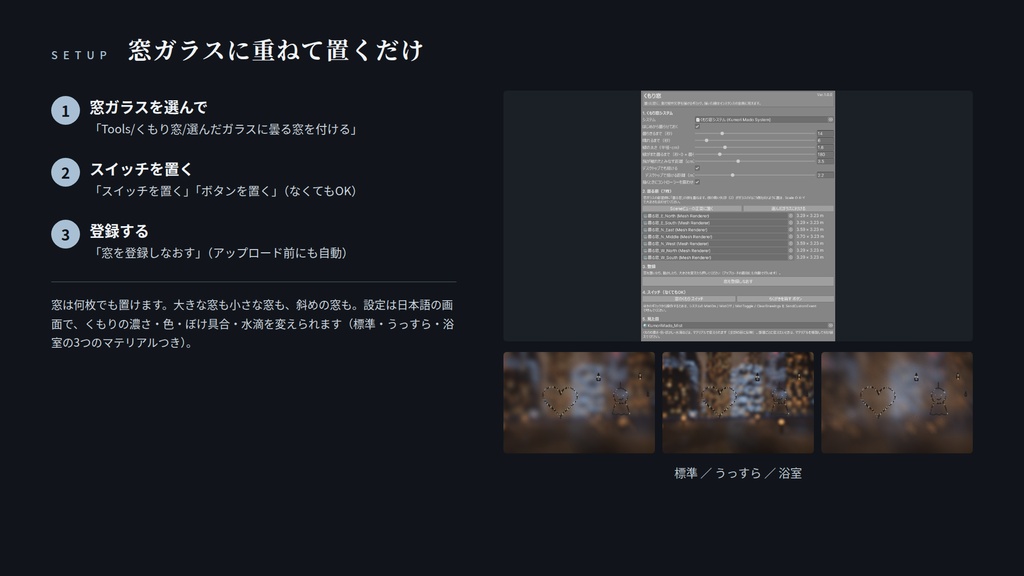Click slider handle with value 6
Viewport: 1024px width, 576px height.
[707, 140]
